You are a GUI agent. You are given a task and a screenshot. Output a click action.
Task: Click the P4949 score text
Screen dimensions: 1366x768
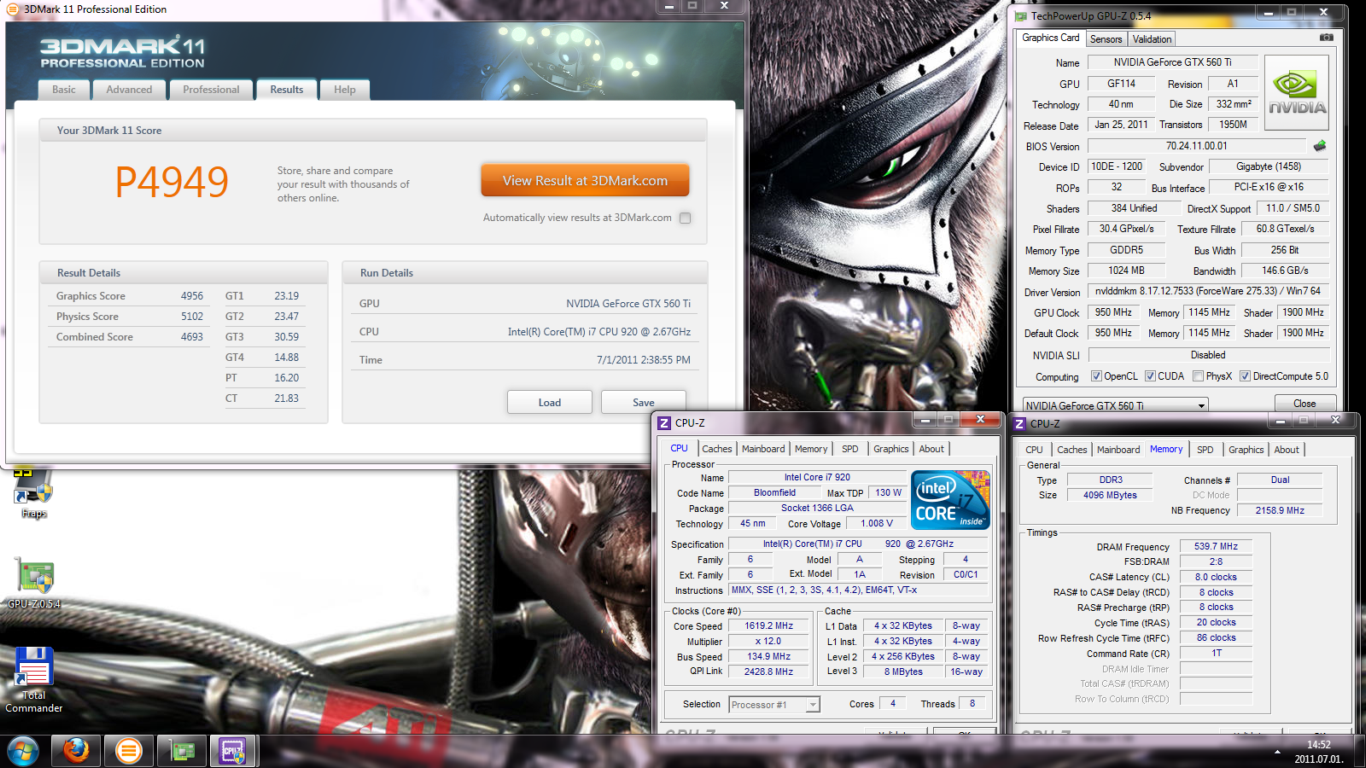(172, 182)
